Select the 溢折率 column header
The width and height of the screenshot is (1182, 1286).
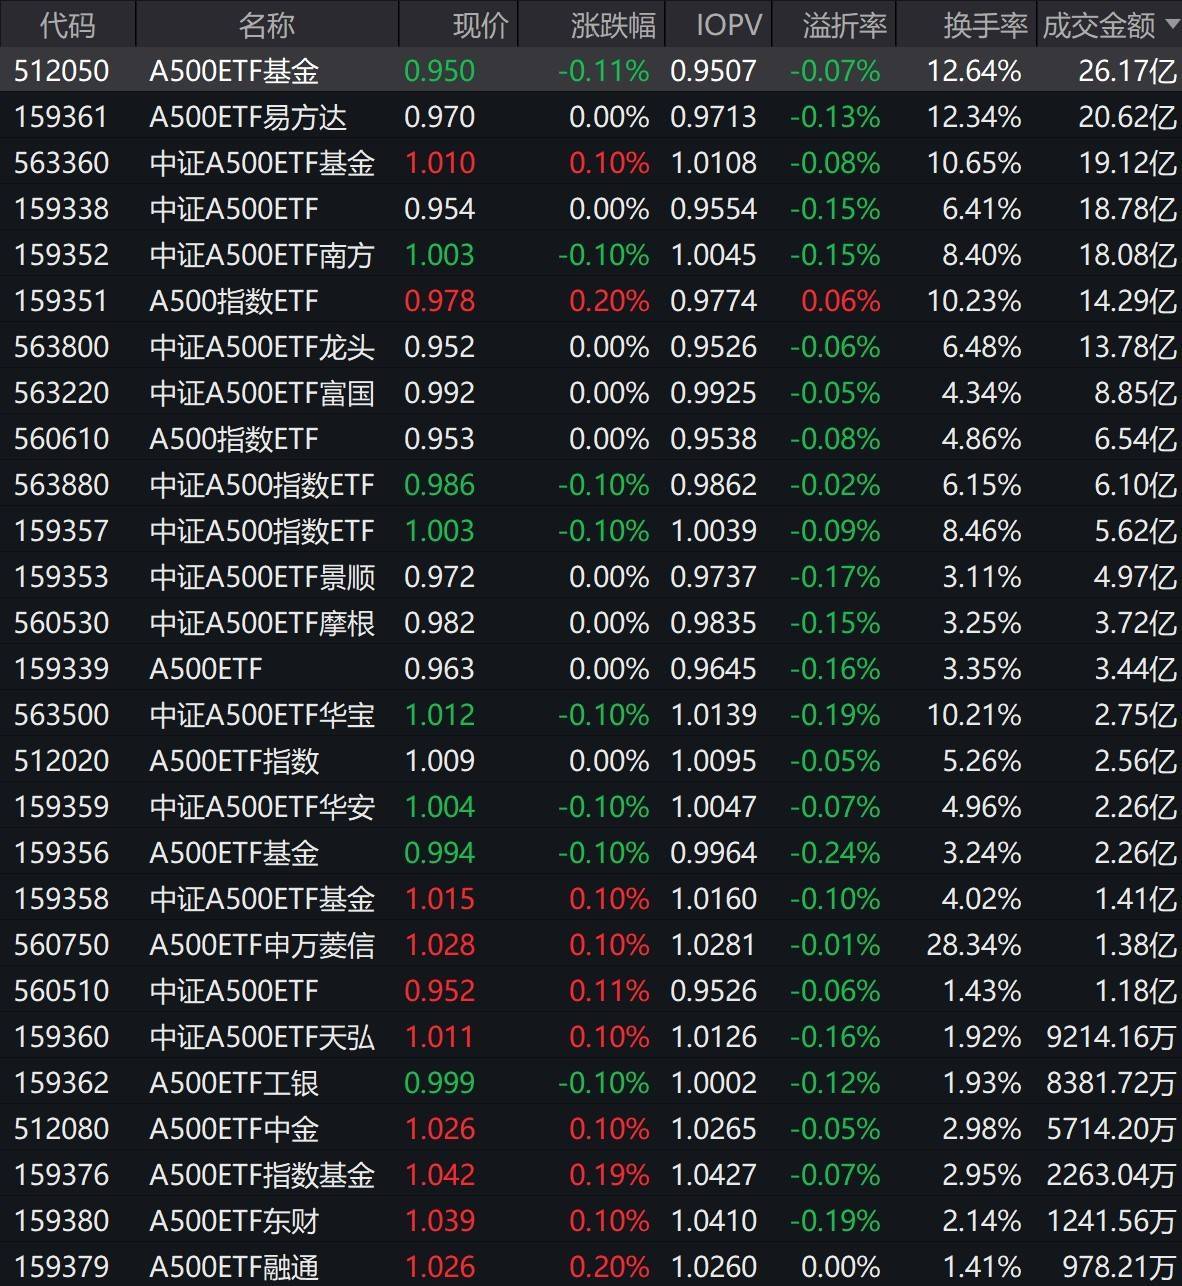pos(844,25)
